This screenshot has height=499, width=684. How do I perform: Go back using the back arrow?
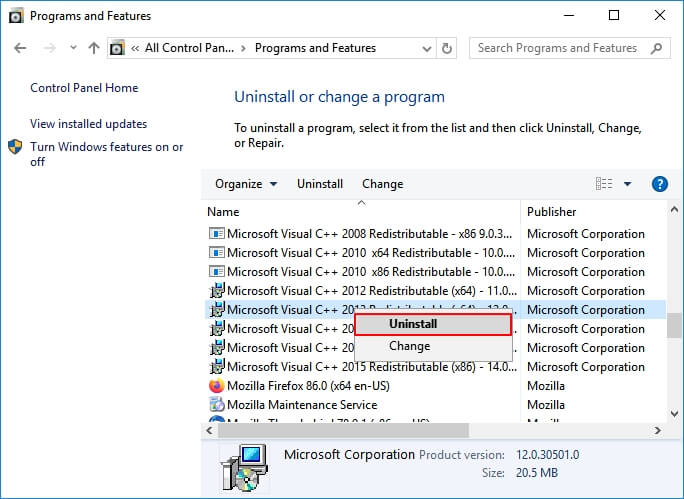click(22, 48)
